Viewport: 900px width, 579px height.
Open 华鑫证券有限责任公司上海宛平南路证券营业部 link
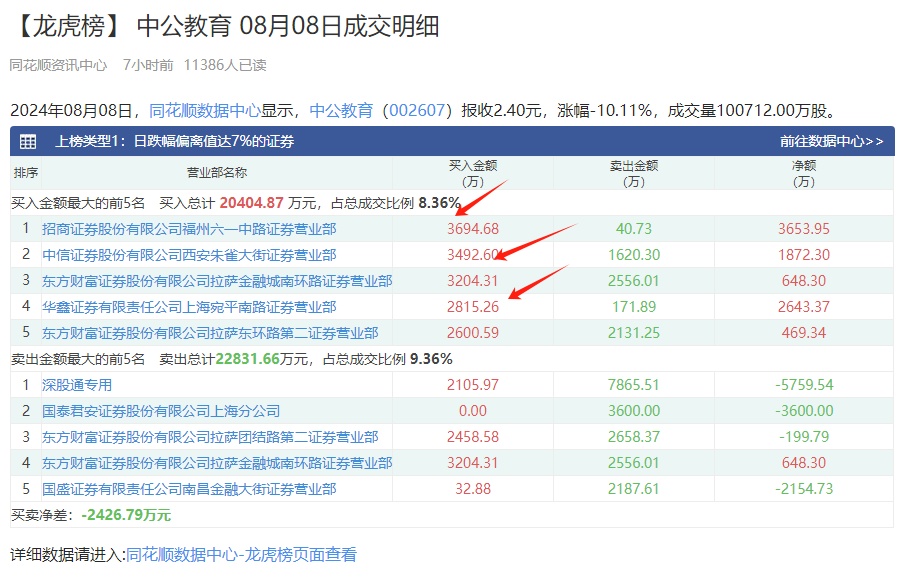coord(189,307)
